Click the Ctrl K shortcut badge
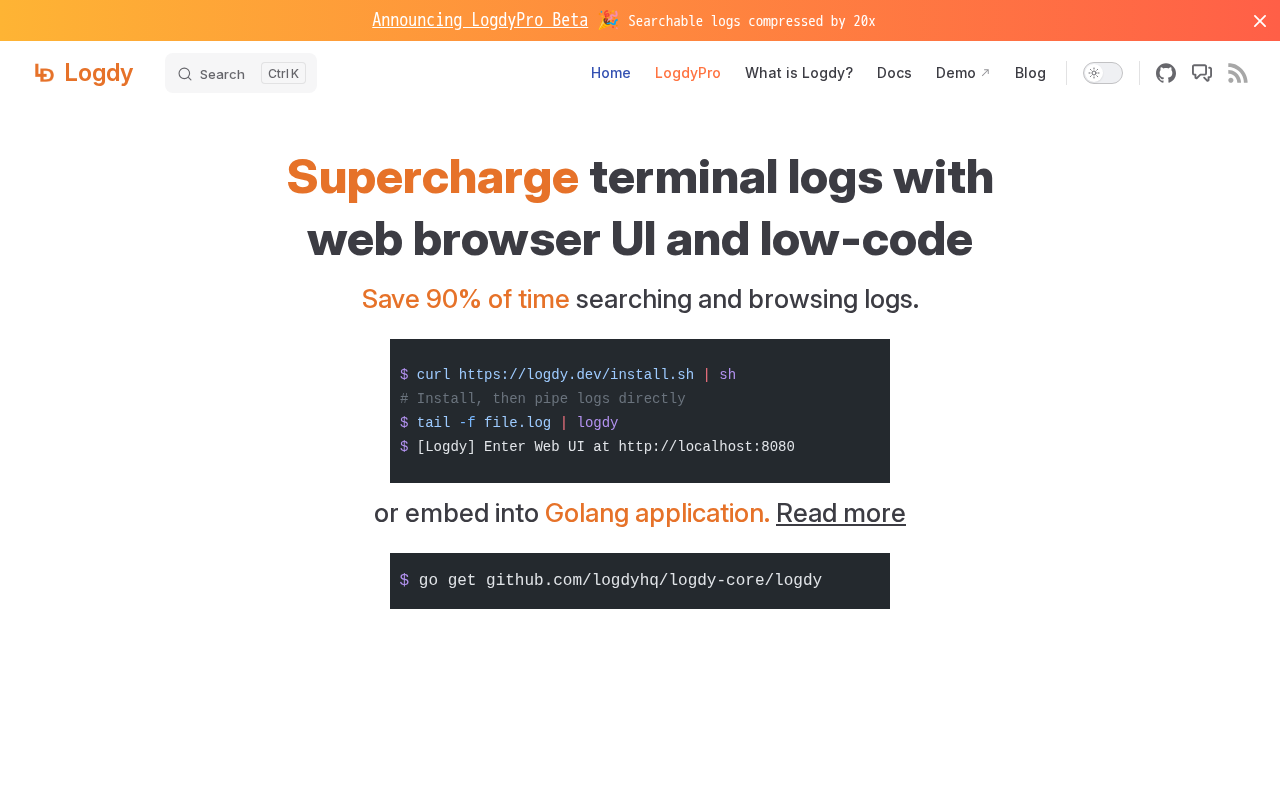Viewport: 1280px width, 800px height. pos(283,73)
